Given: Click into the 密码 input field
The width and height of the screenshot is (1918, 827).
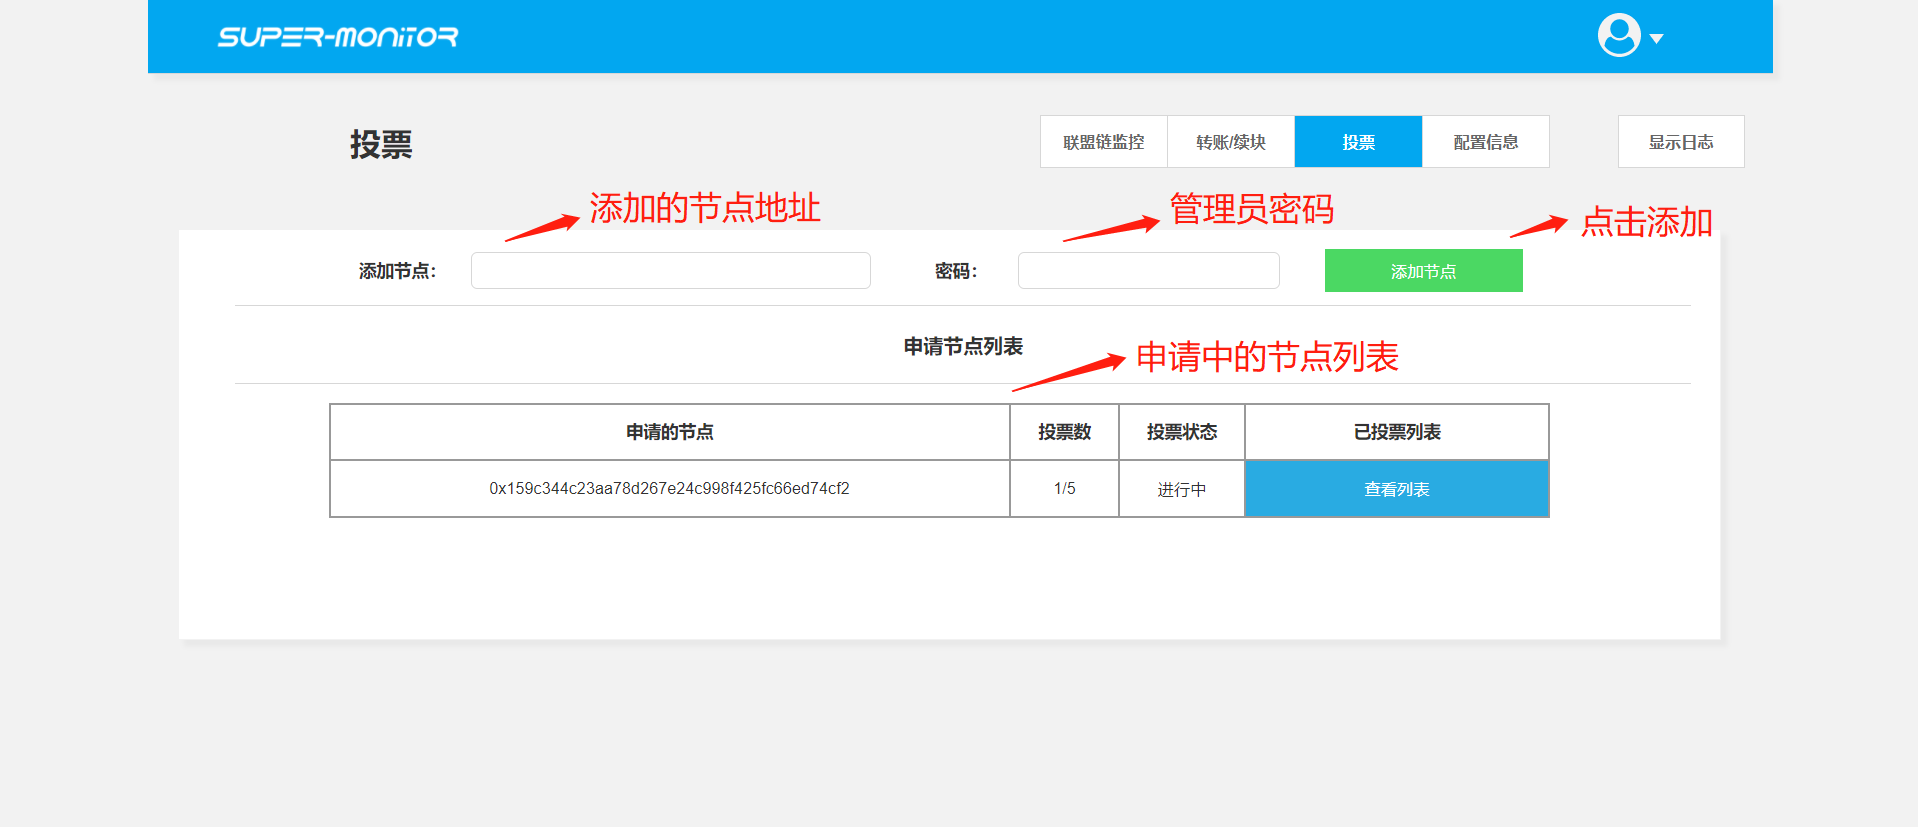Looking at the screenshot, I should click(1148, 271).
